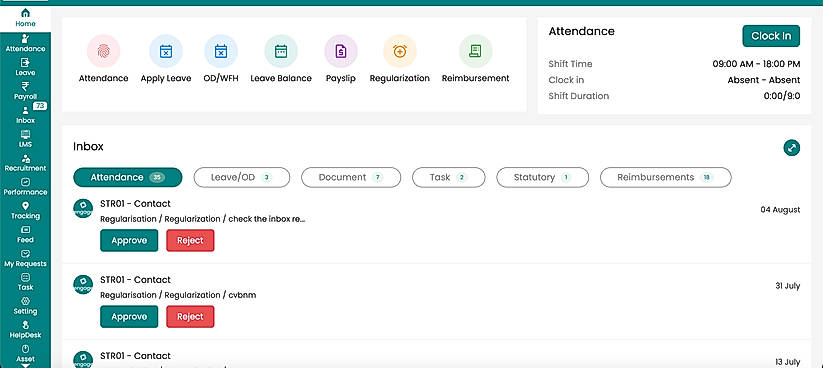This screenshot has width=823, height=368.
Task: Open the Reimbursement shortcut icon
Action: pos(475,51)
